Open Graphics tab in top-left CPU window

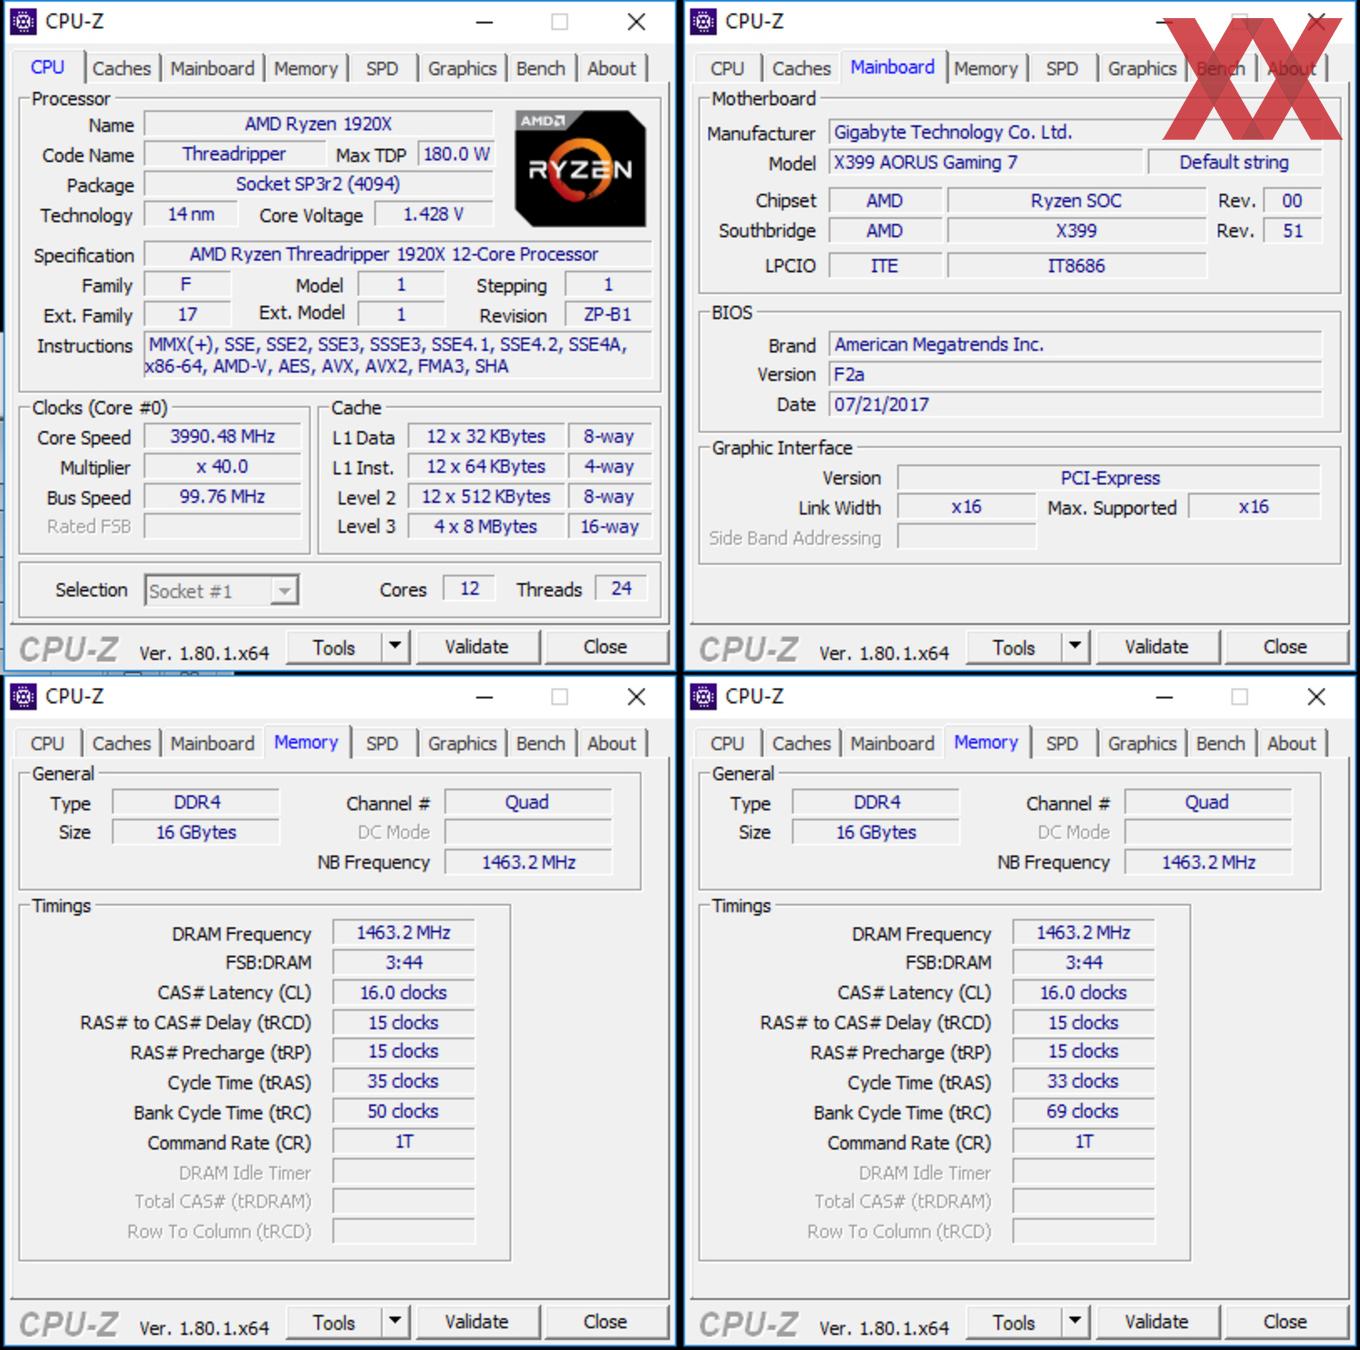pyautogui.click(x=462, y=68)
